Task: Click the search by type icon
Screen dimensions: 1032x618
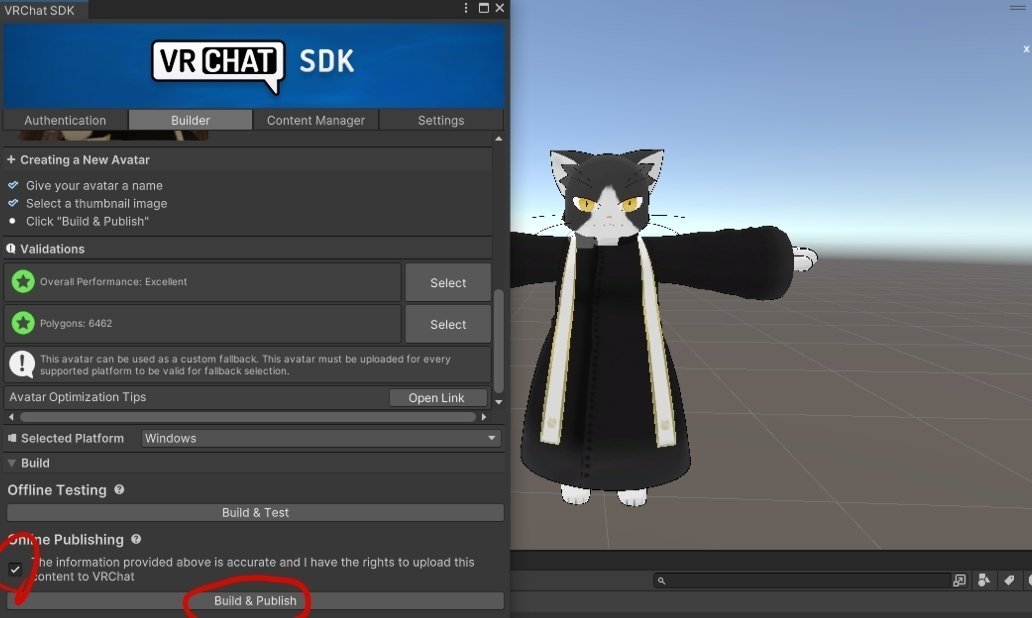Action: click(x=984, y=580)
